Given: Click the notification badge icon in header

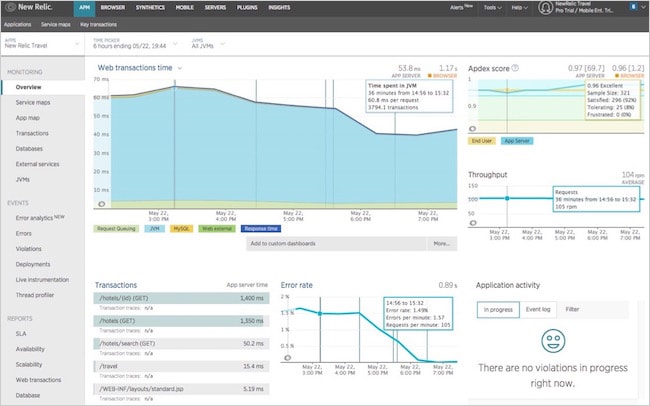Looking at the screenshot, I should click(633, 7).
